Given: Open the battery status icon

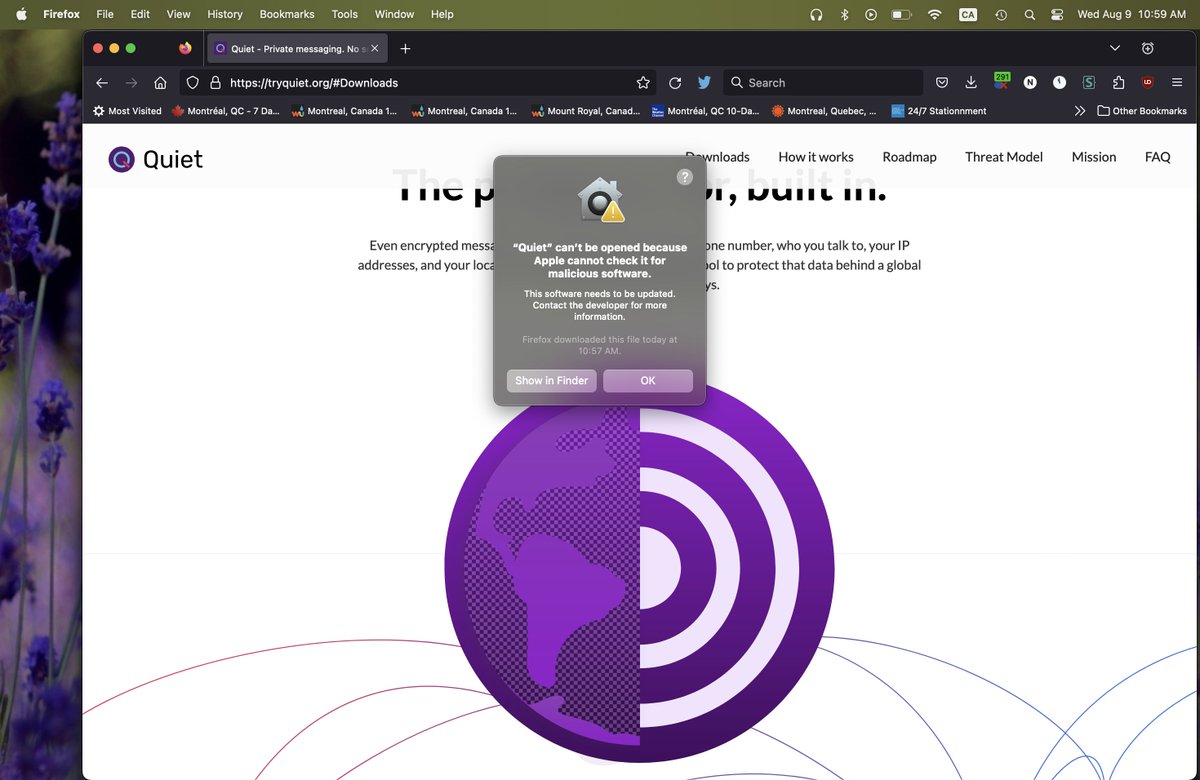Looking at the screenshot, I should tap(901, 14).
